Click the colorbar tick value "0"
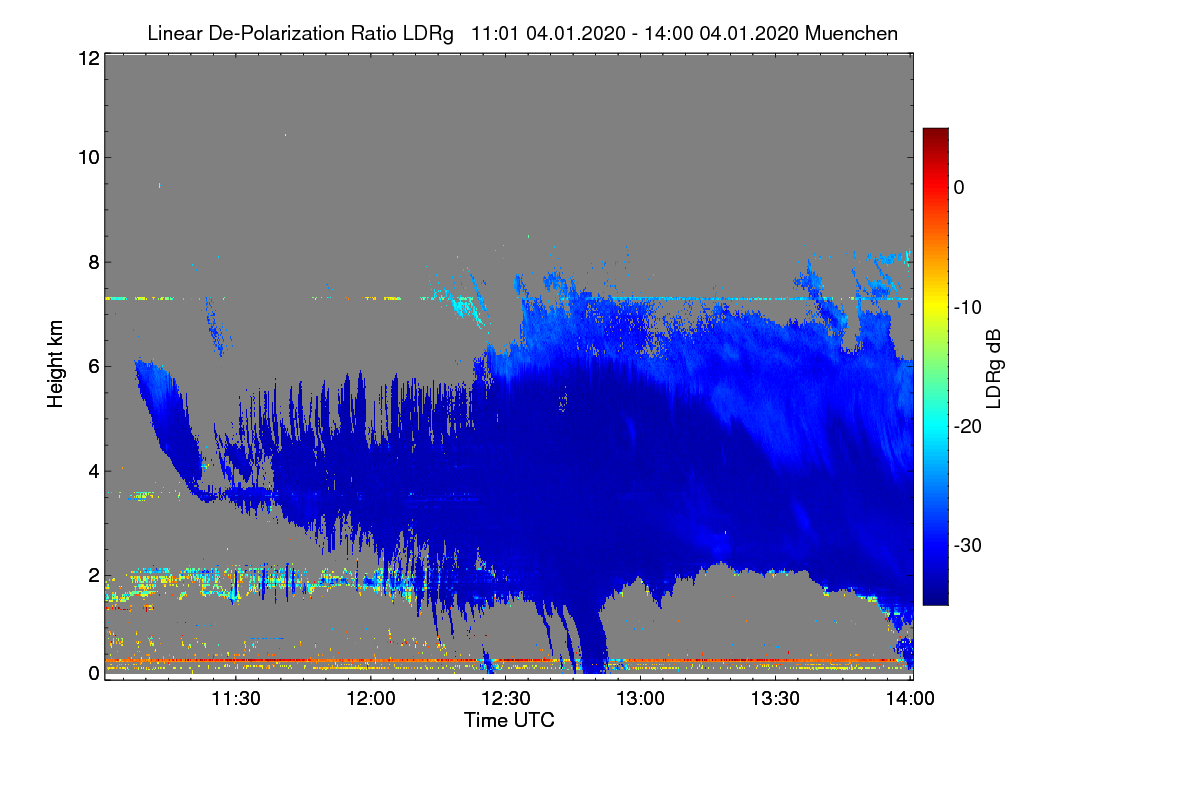This screenshot has width=1200, height=800. point(959,187)
